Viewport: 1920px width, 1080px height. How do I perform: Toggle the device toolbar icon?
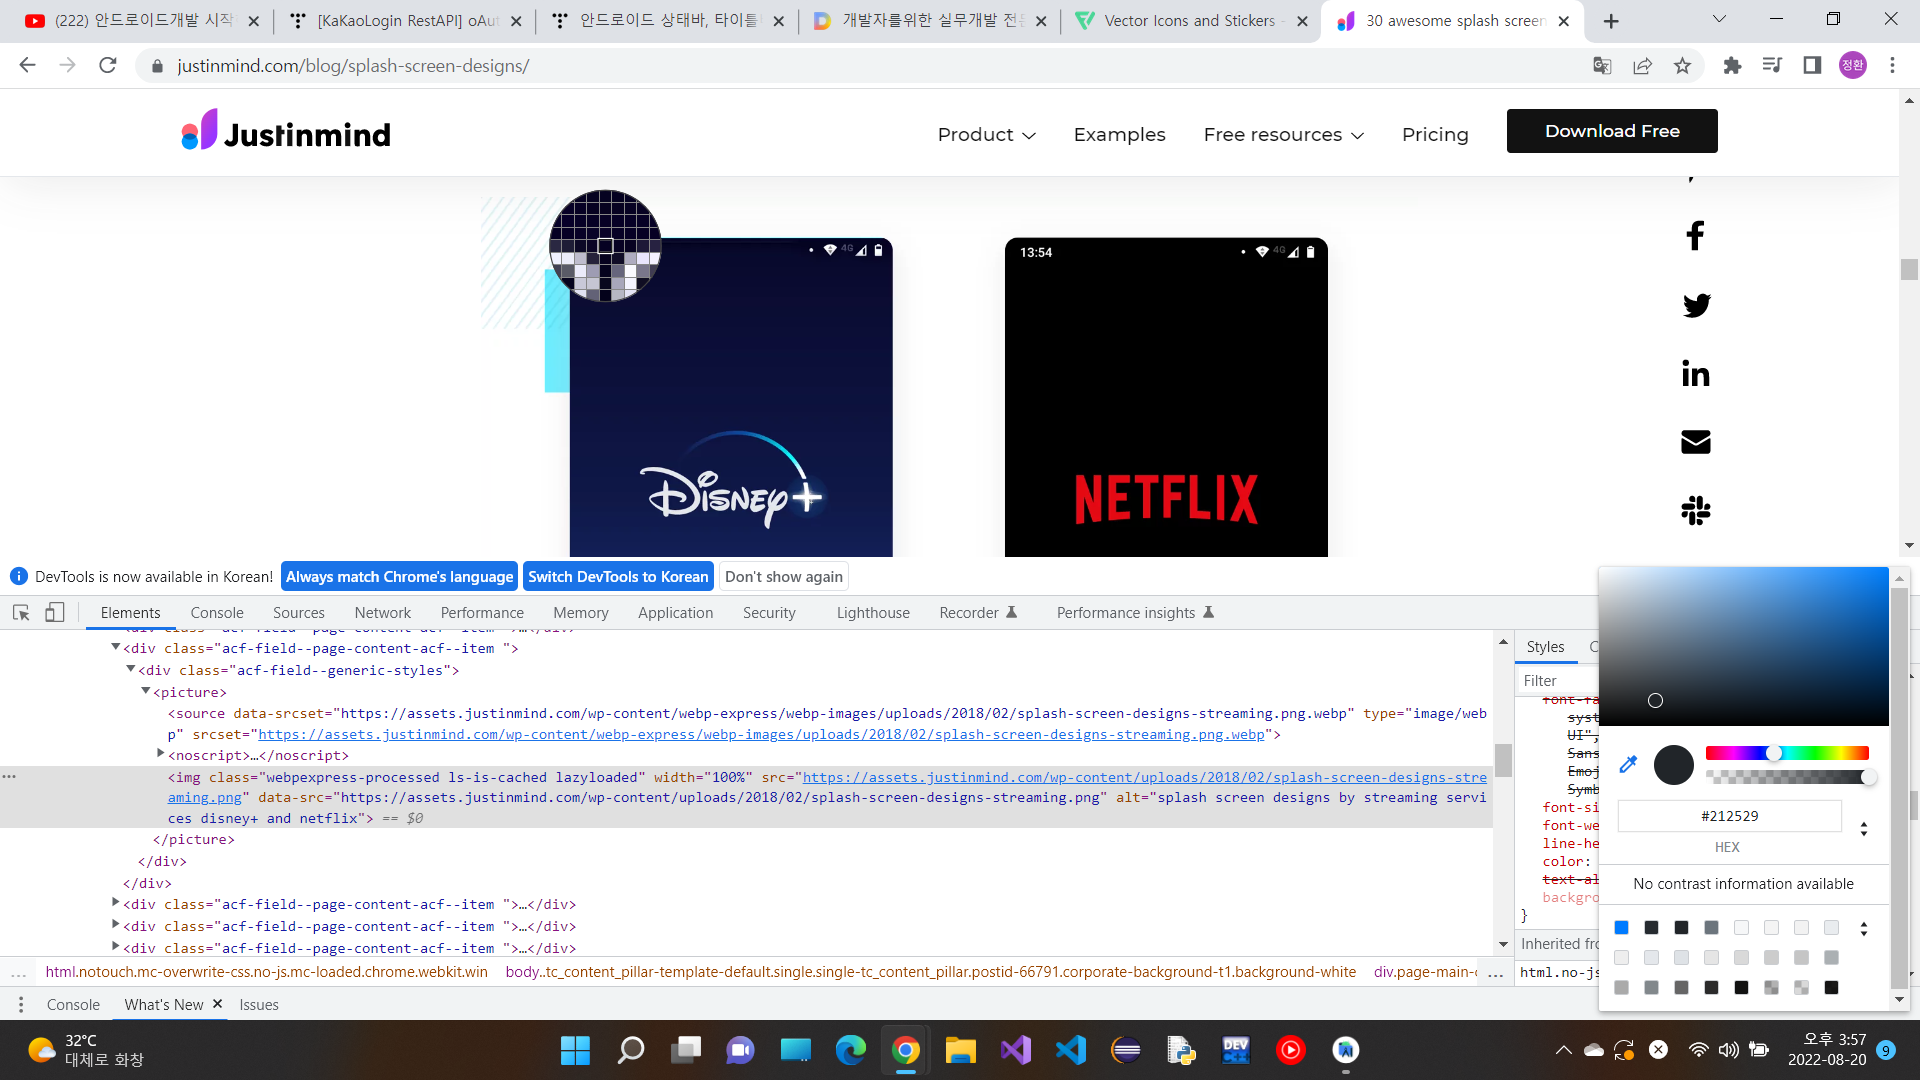(55, 613)
